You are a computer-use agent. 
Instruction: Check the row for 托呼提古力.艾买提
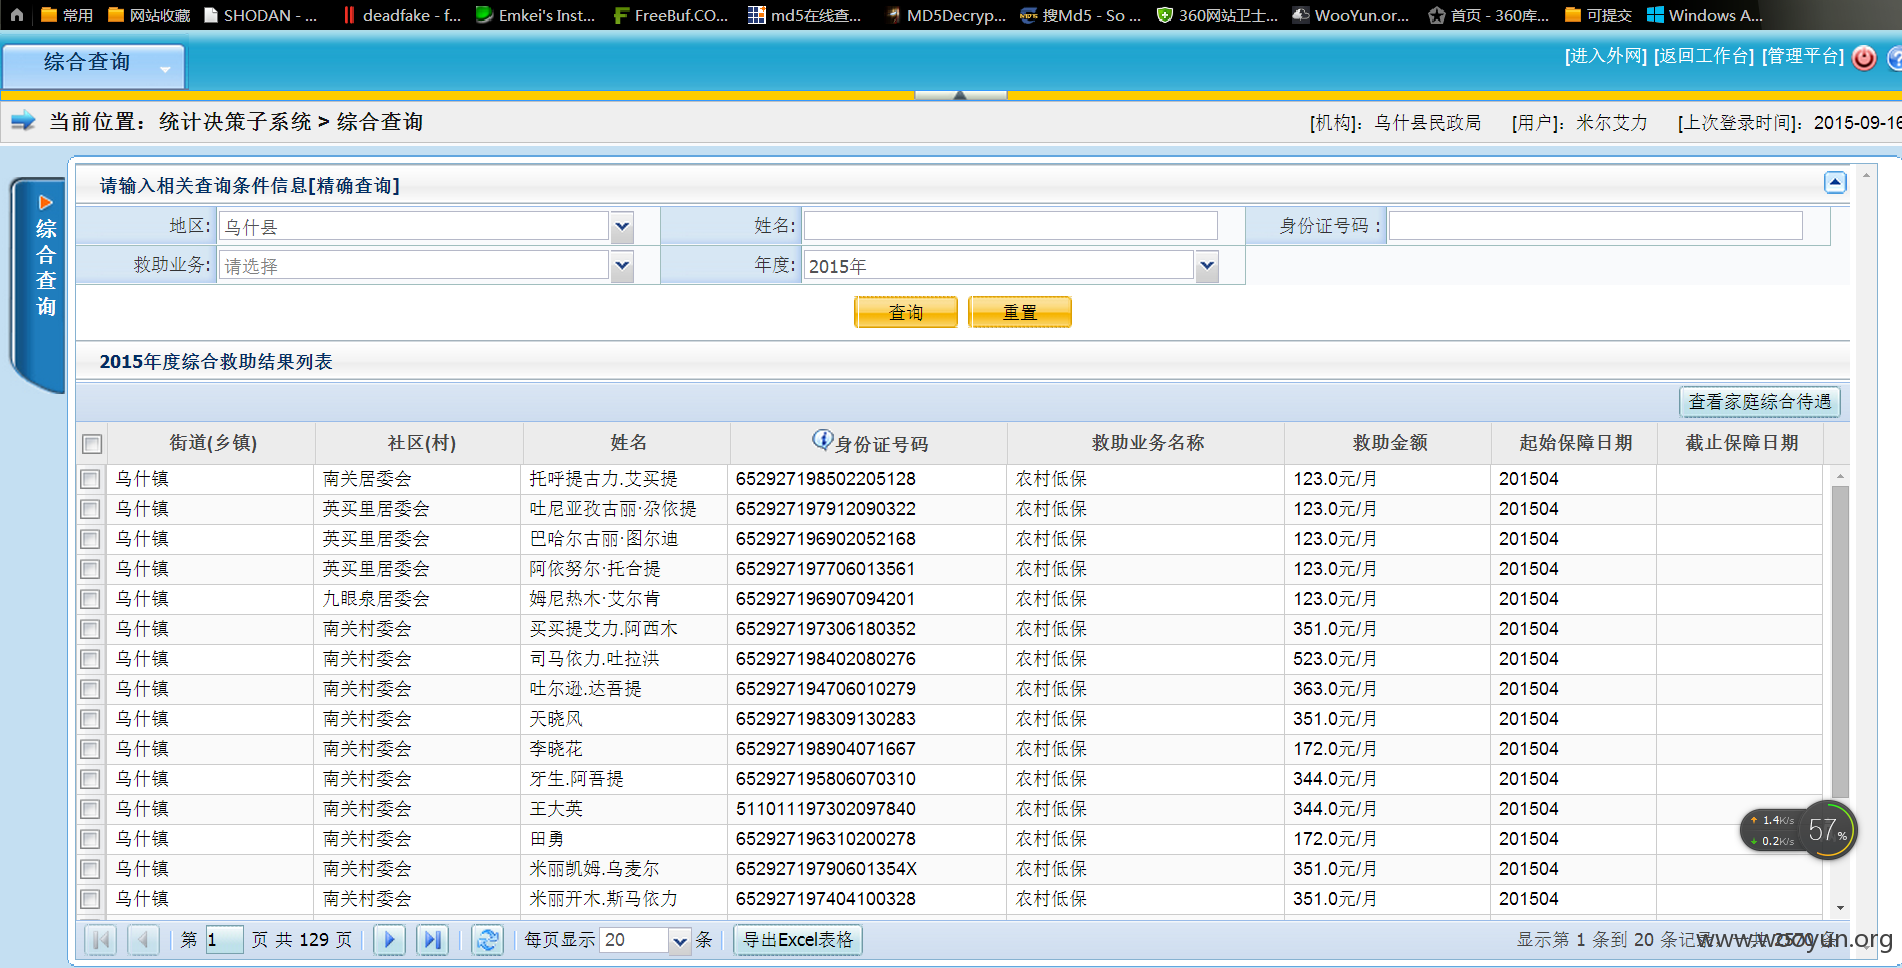[x=90, y=479]
